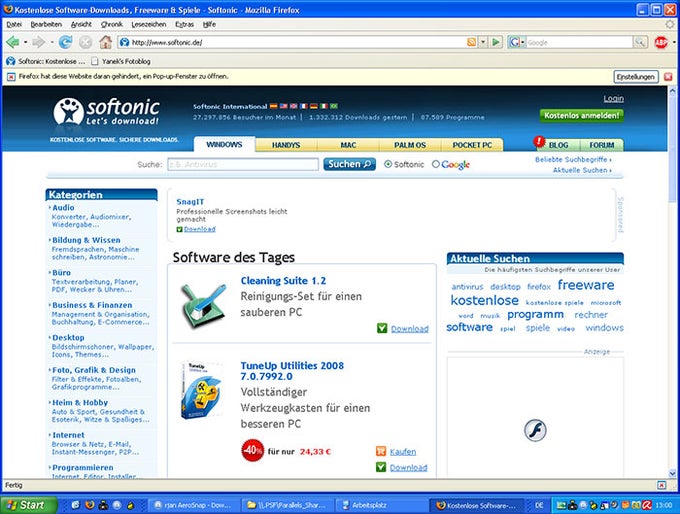The image size is (680, 514).
Task: Switch to rjan AeroSnap taskbar window
Action: (x=193, y=505)
